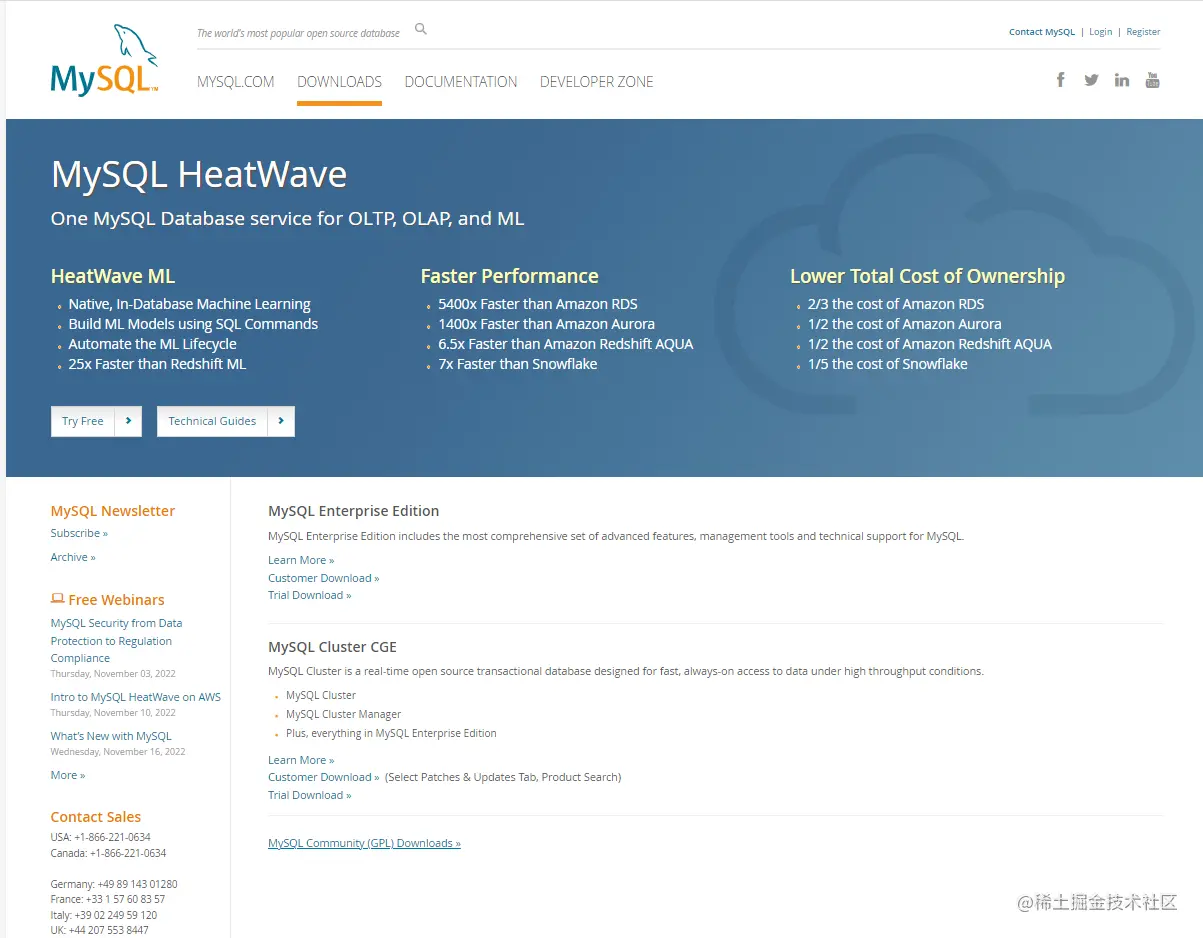1203x938 pixels.
Task: Click HeatWave ML heading
Action: (x=113, y=276)
